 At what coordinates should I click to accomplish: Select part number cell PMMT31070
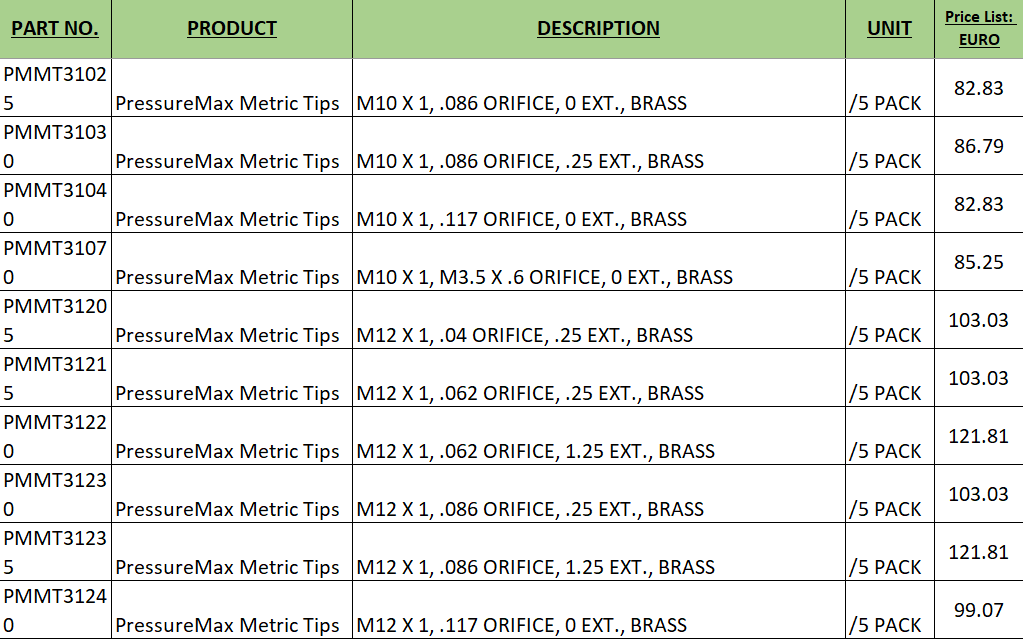[x=55, y=262]
